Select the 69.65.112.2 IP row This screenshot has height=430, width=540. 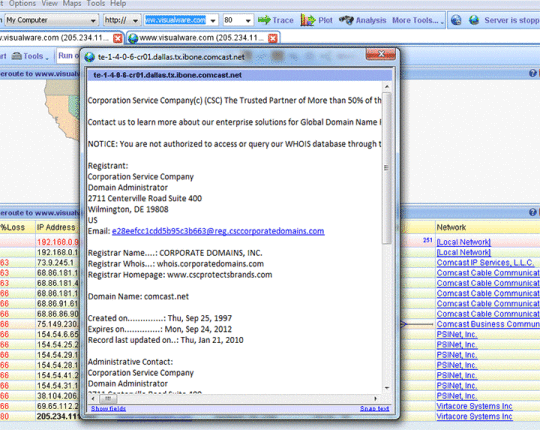click(x=58, y=406)
